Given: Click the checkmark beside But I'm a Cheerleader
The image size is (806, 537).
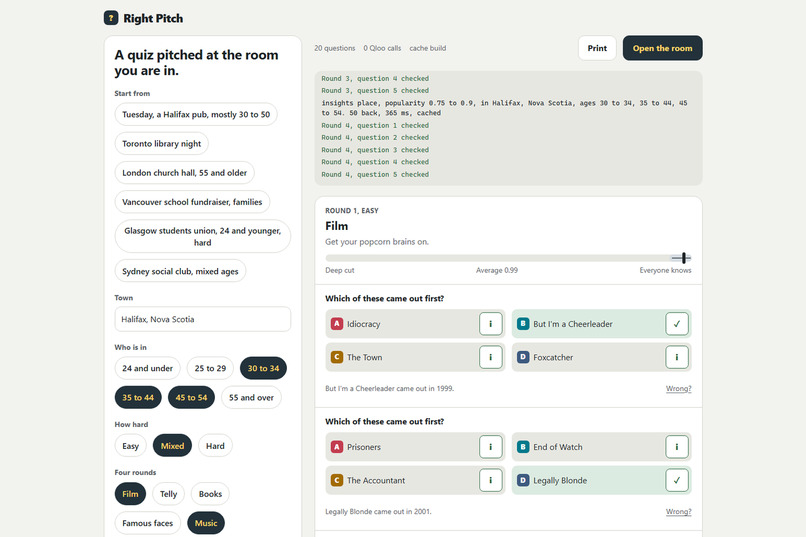Looking at the screenshot, I should (676, 324).
